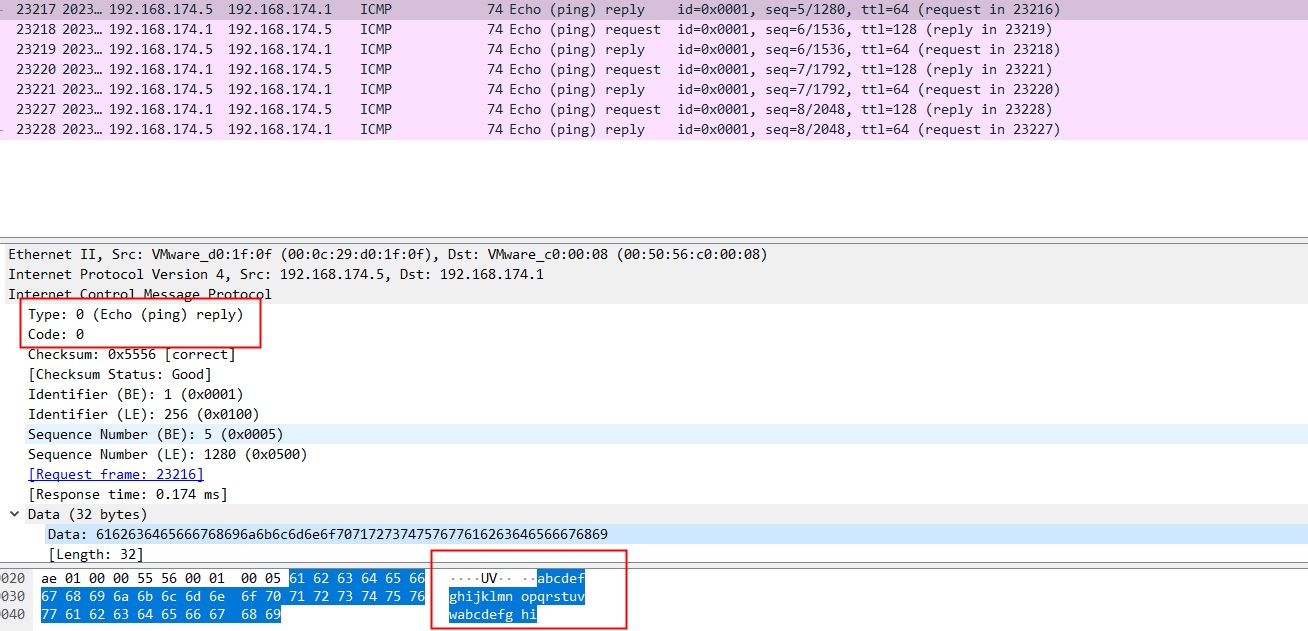Select the Type: 0 (Echo reply) field
Screen dimensions: 1308x631
pos(136,314)
